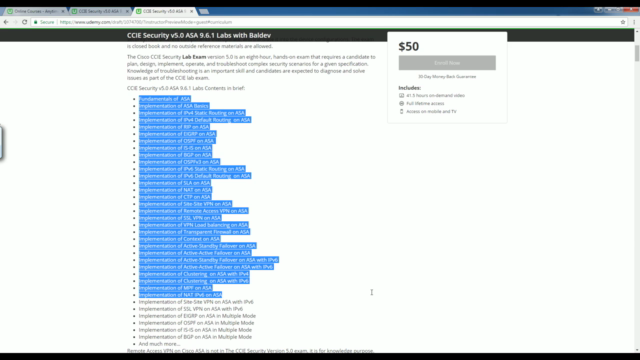Click 'Implementation of RIP on ASA'

pos(174,127)
